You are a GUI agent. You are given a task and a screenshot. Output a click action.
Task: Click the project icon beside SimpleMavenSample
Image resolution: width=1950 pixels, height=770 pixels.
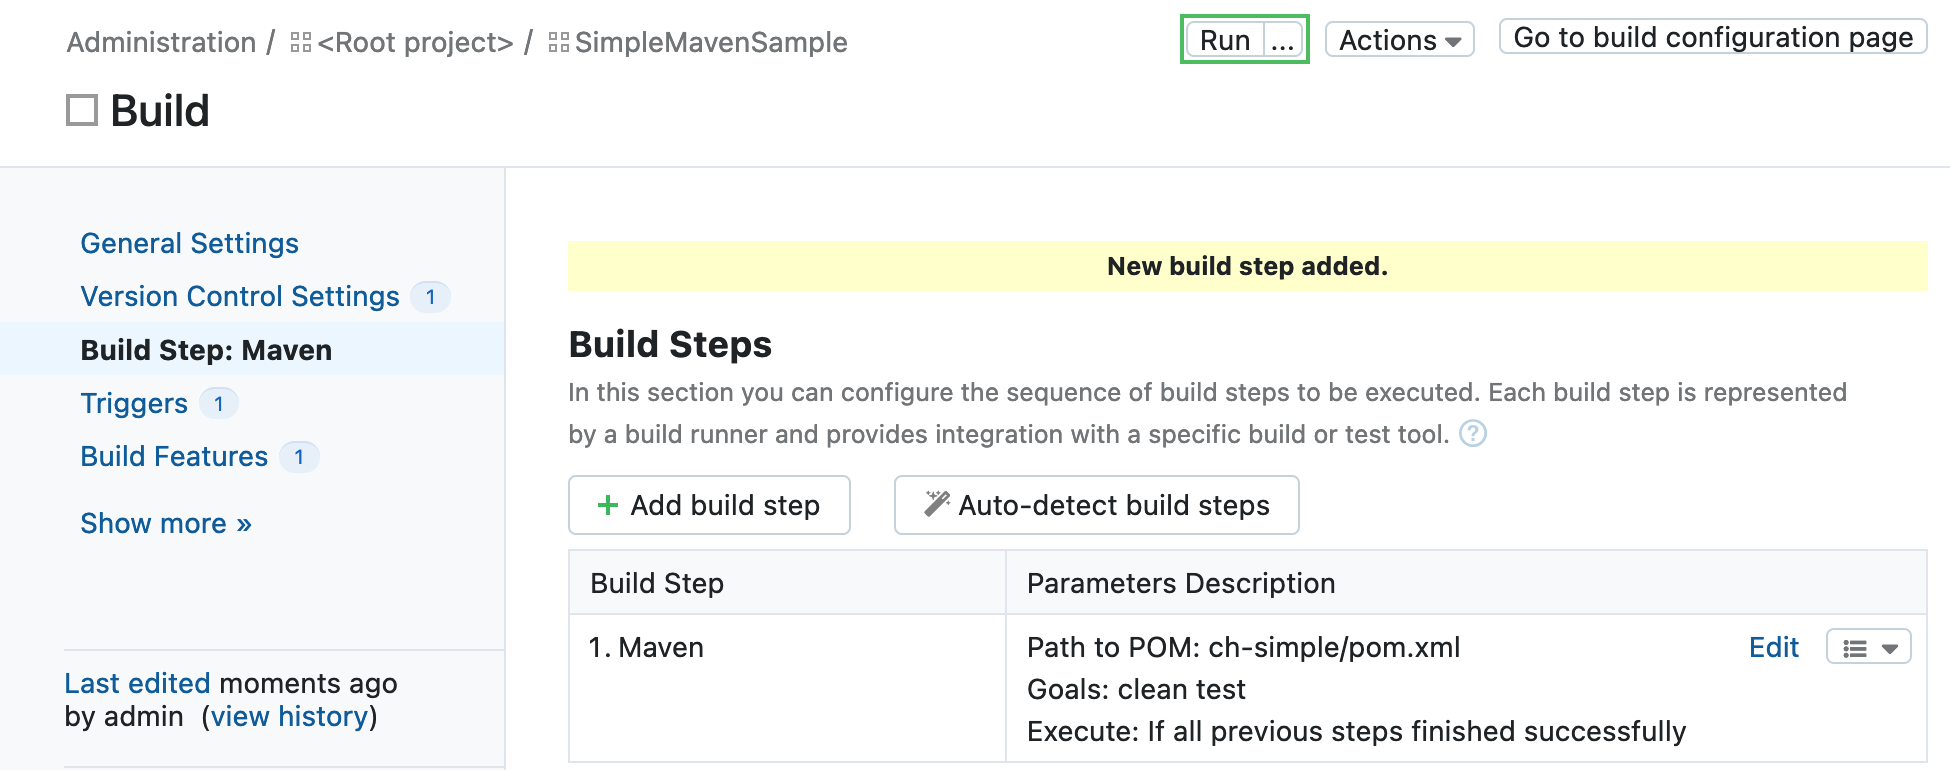pos(559,41)
